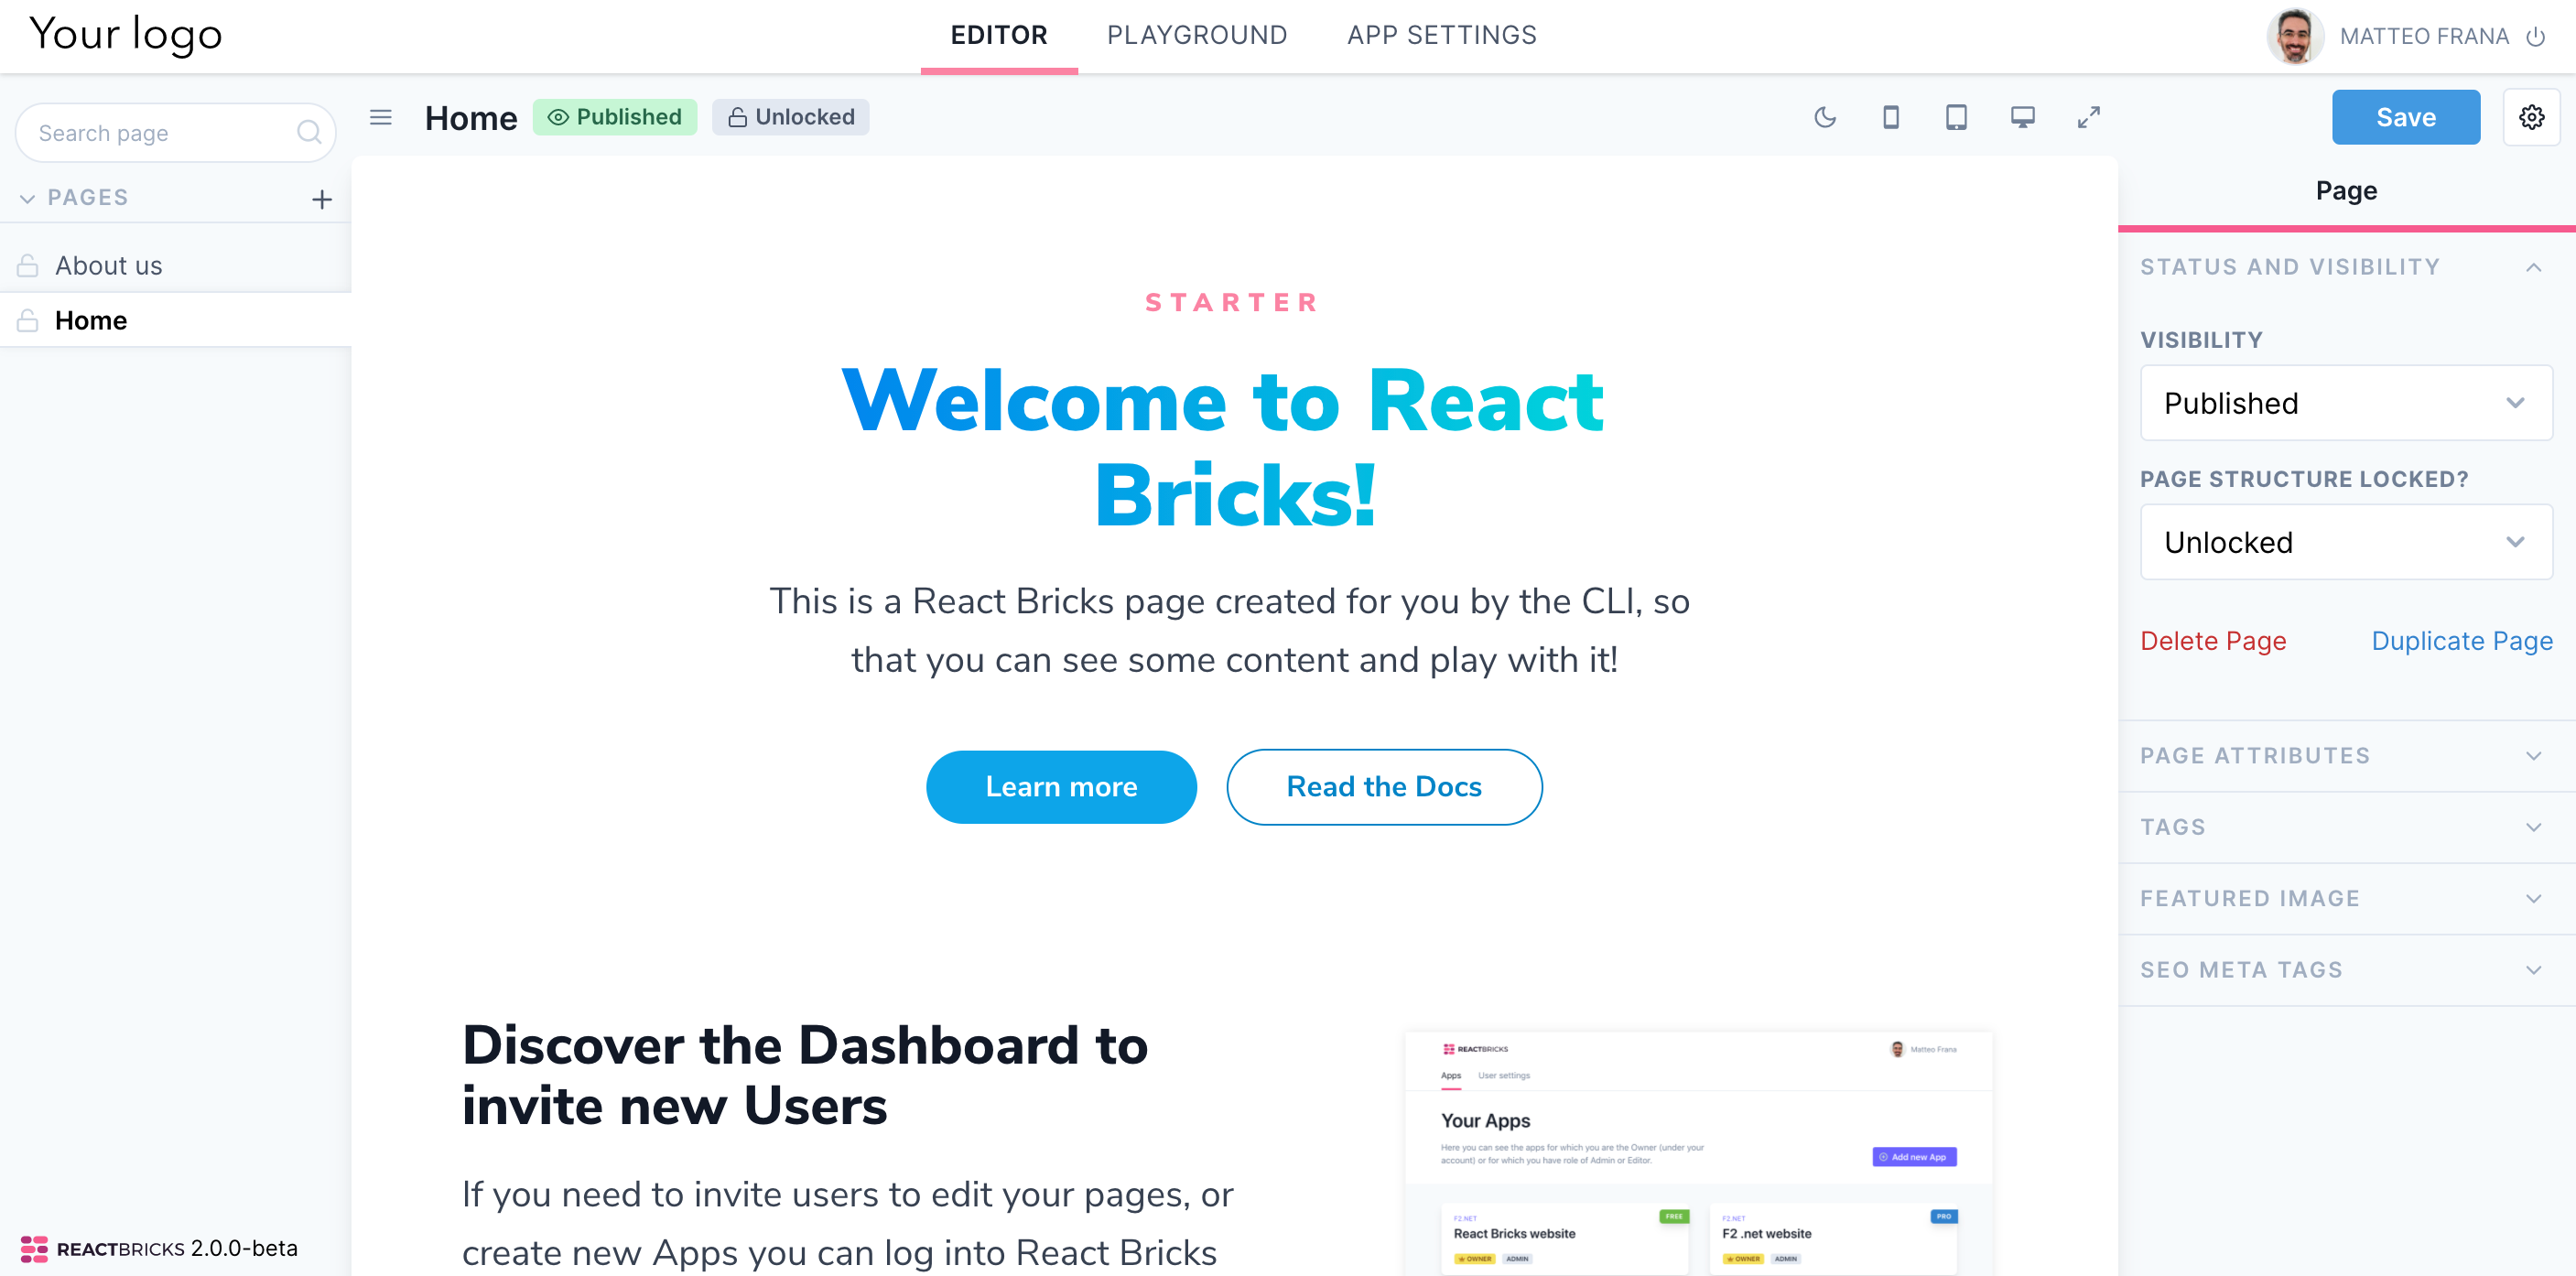This screenshot has height=1276, width=2576.
Task: Click the Learn more button
Action: coord(1060,786)
